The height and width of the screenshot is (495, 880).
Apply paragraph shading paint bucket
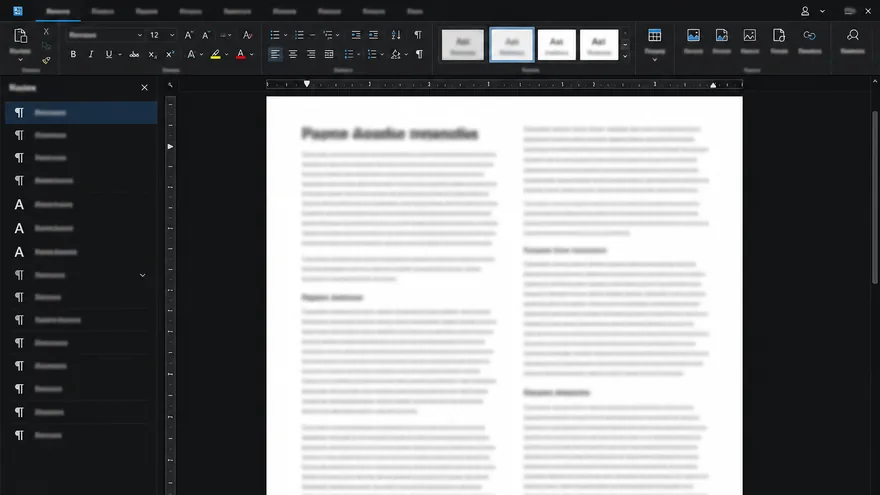[x=396, y=54]
